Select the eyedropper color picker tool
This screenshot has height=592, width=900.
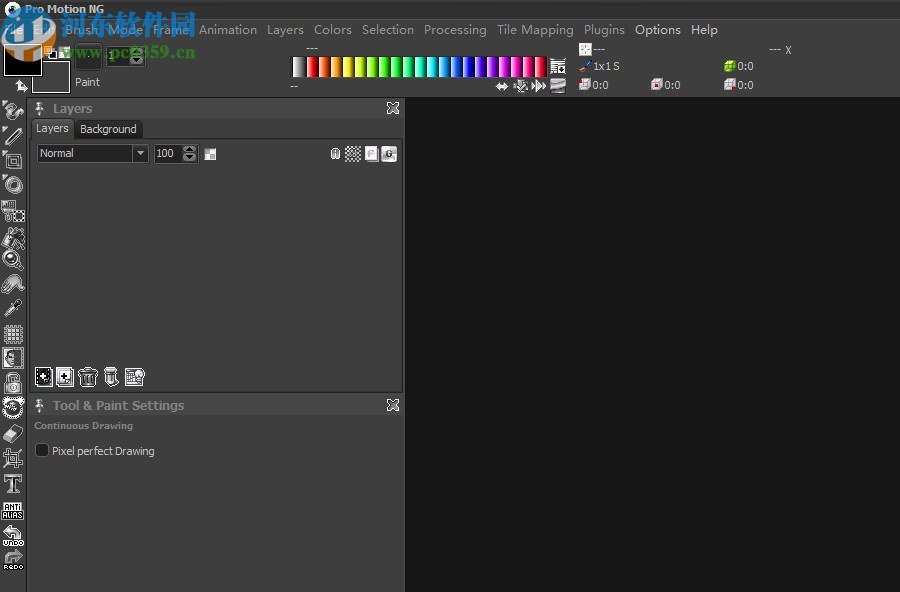[x=13, y=308]
